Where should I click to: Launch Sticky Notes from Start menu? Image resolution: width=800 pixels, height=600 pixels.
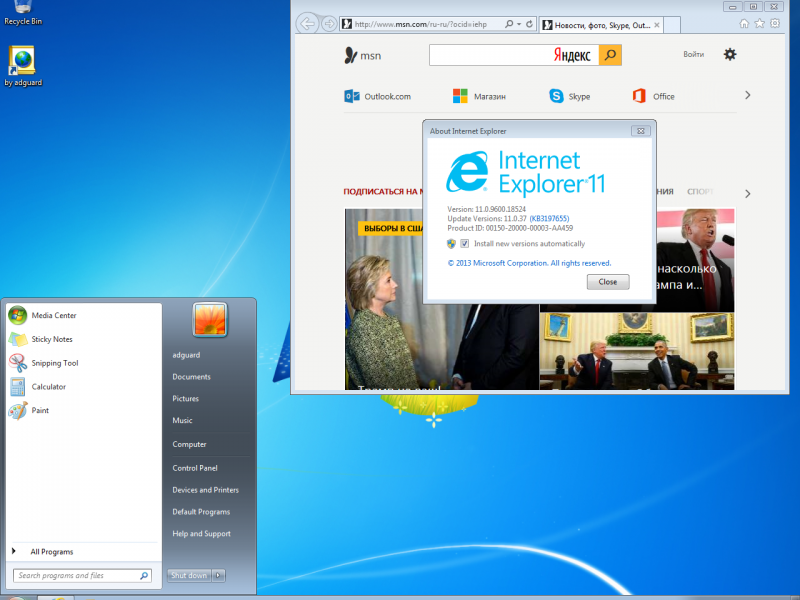click(84, 339)
